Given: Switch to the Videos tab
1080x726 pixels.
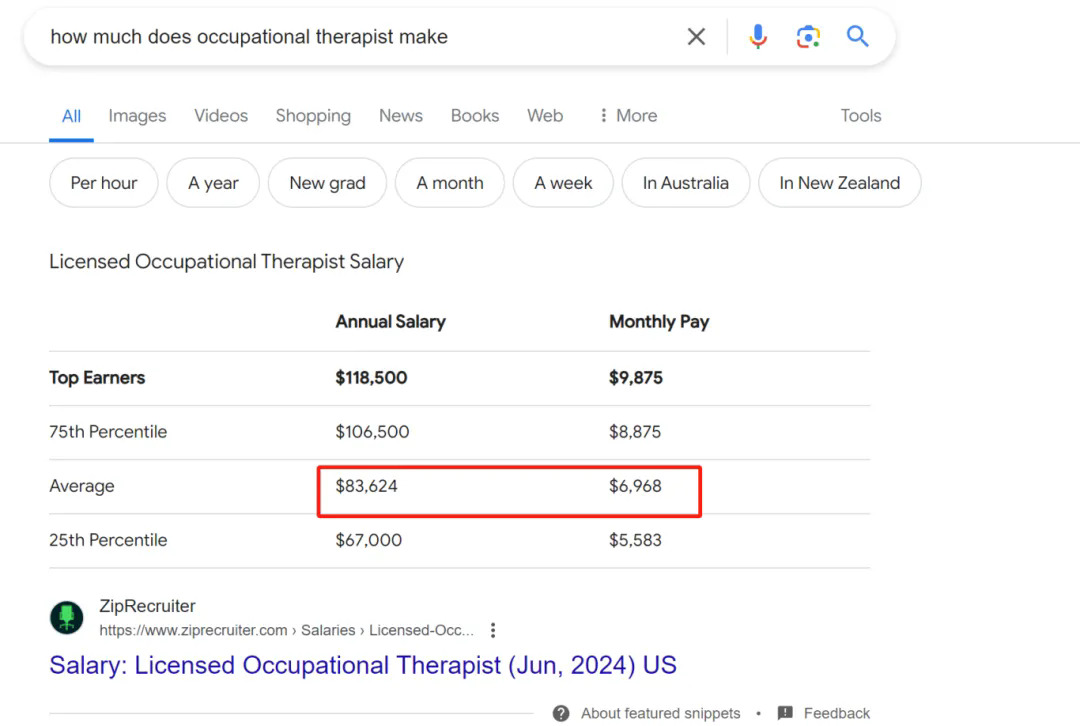Looking at the screenshot, I should tap(221, 116).
